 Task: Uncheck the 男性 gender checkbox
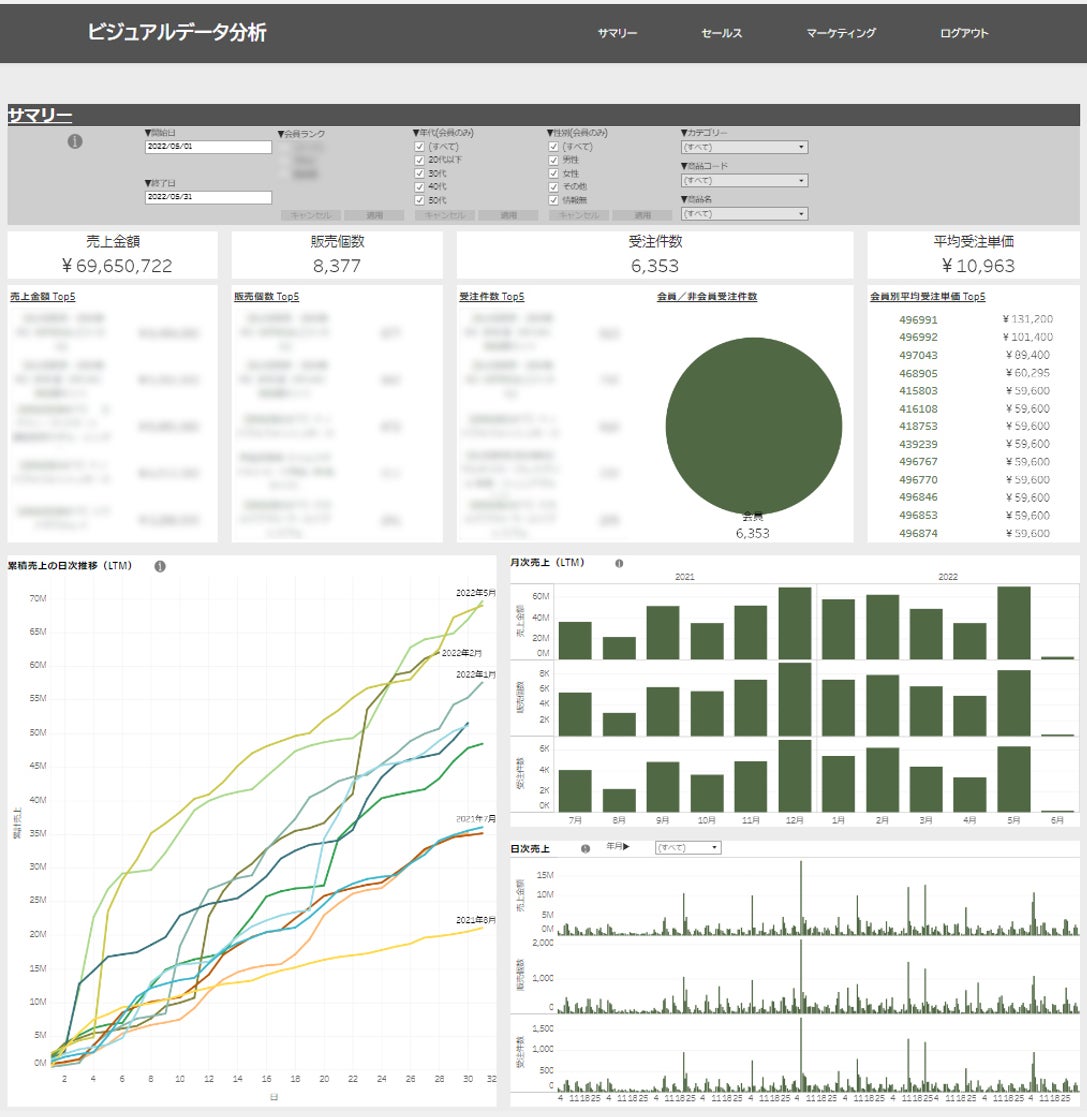[553, 160]
